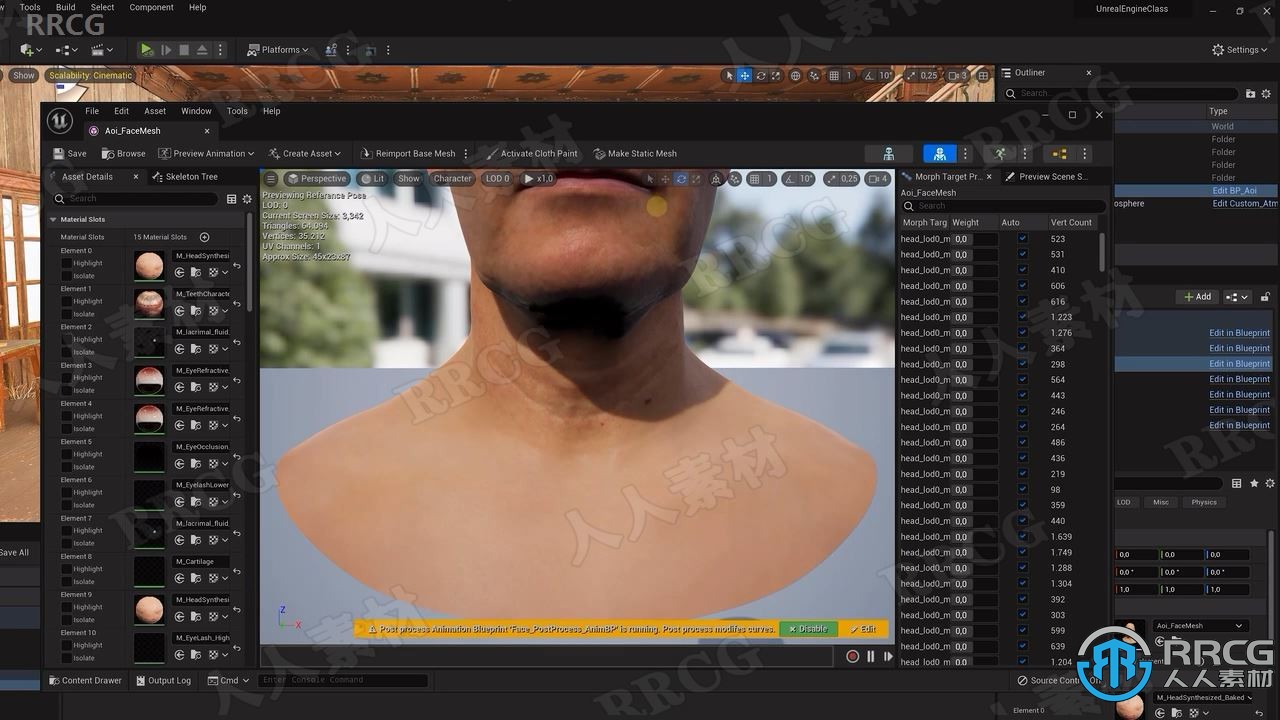The width and height of the screenshot is (1280, 720).
Task: Switch to the Animation mode running-figure icon
Action: [999, 153]
